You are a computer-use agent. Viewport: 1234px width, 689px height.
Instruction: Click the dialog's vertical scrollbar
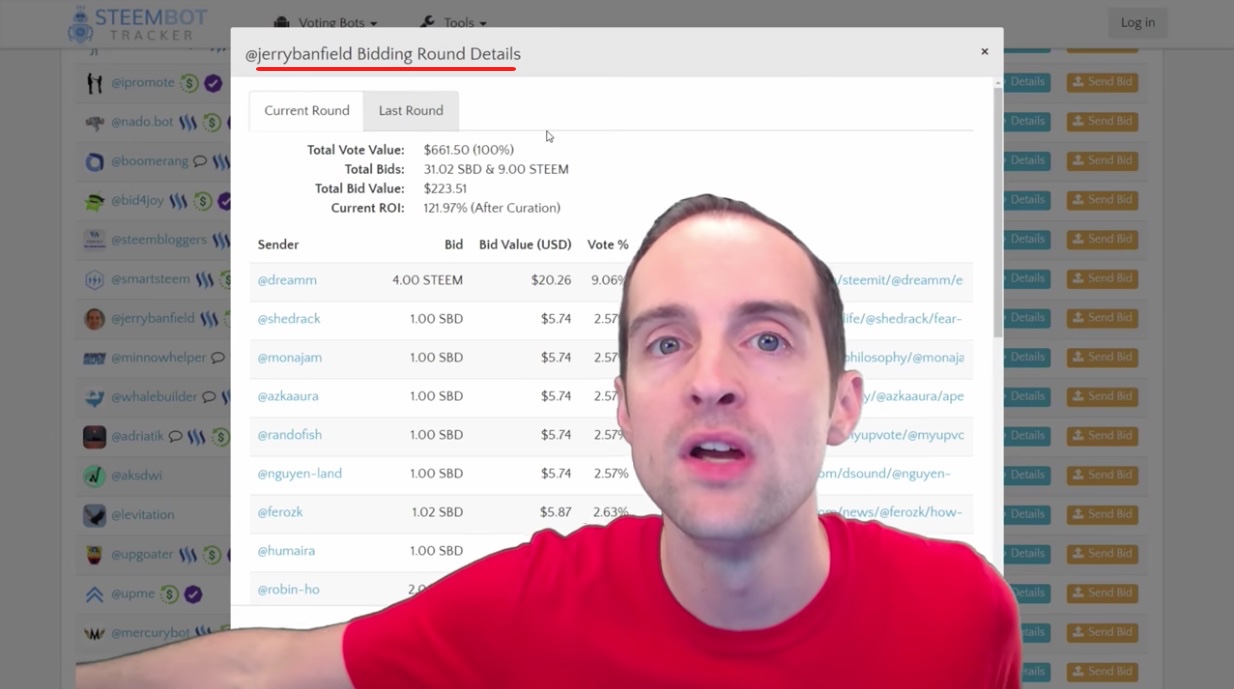(997, 212)
